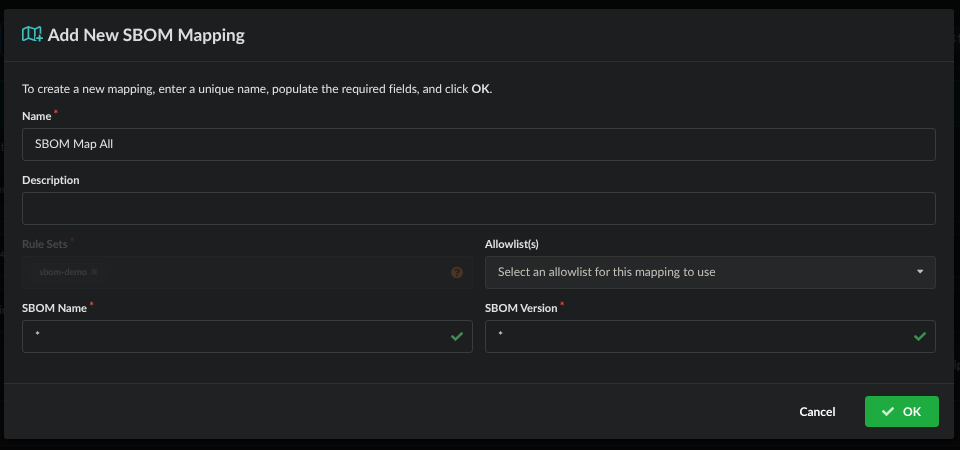Focus the SBOM Name input field
The height and width of the screenshot is (450, 960).
point(235,337)
